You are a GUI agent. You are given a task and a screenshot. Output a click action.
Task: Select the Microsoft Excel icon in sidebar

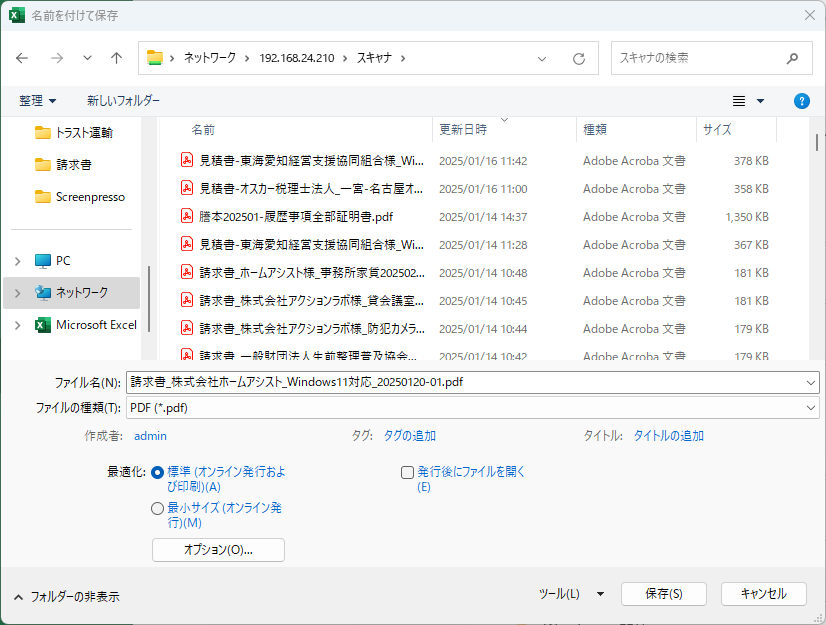pos(43,325)
